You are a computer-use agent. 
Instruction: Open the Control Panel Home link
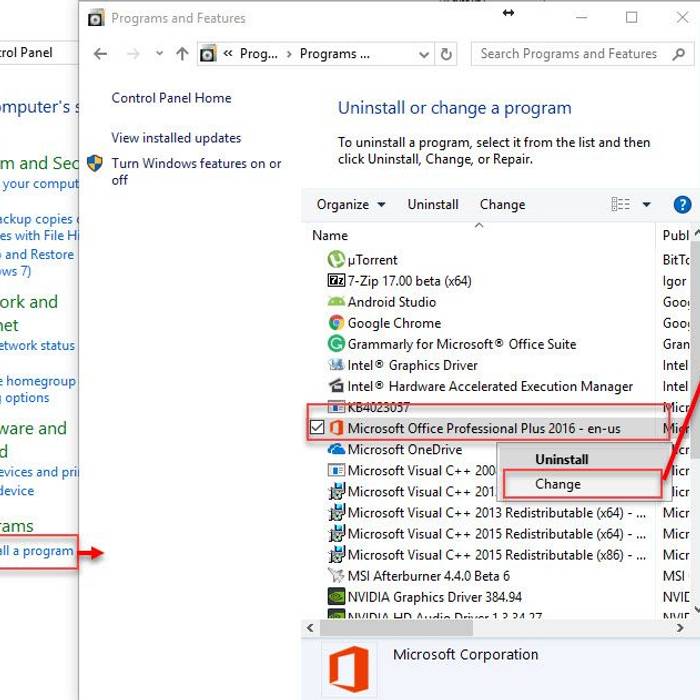pyautogui.click(x=171, y=98)
